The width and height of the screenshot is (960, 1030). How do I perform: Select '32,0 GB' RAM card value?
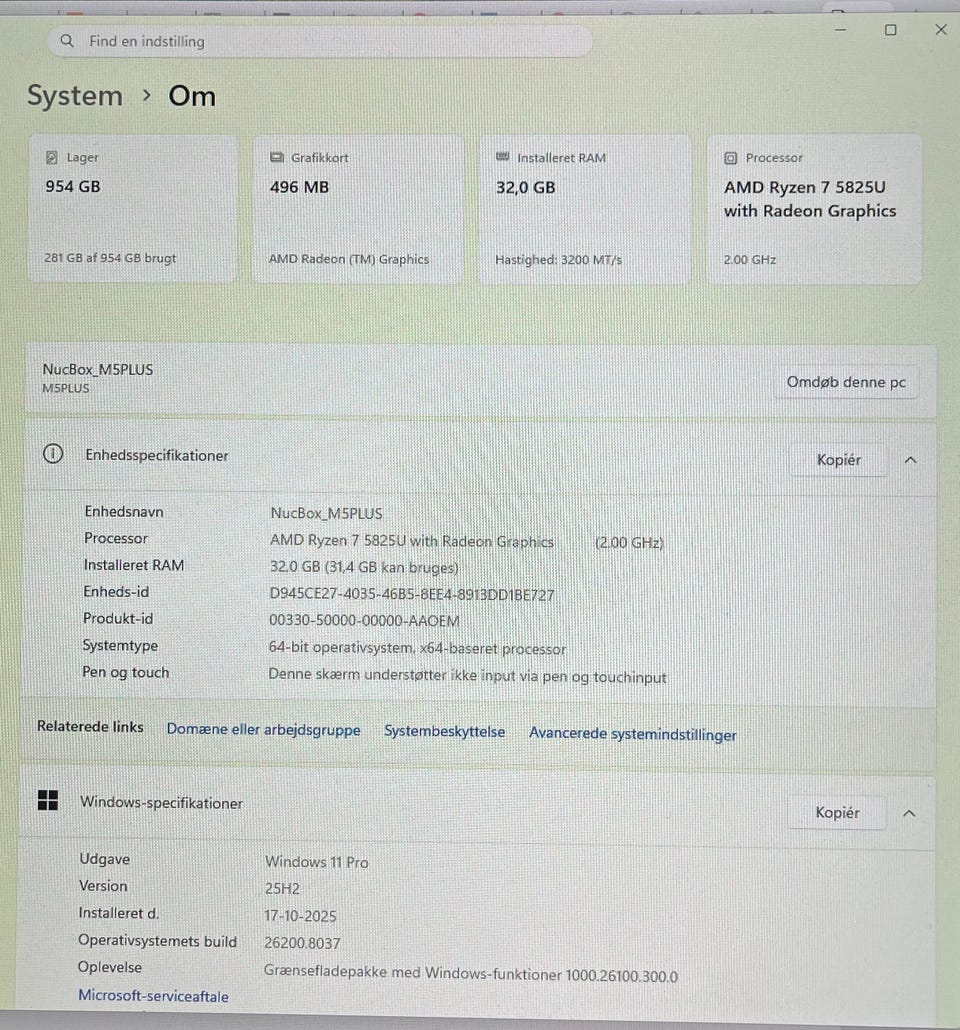coord(526,188)
